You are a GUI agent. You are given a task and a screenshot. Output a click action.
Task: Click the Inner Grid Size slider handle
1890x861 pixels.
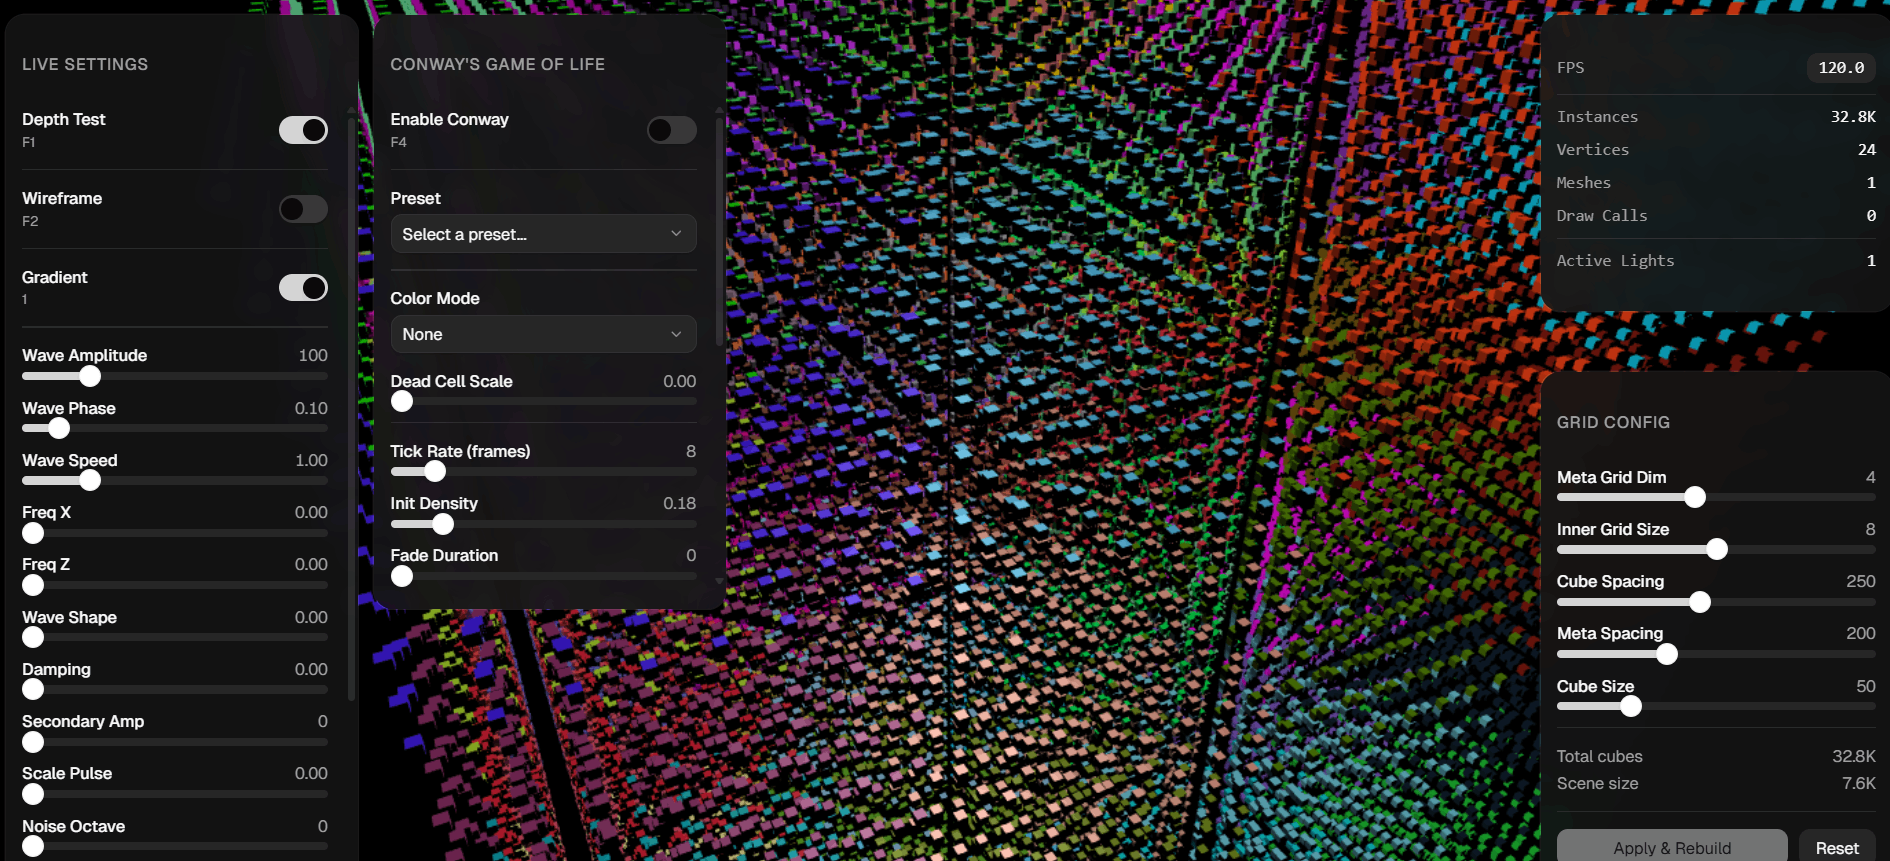click(x=1717, y=549)
